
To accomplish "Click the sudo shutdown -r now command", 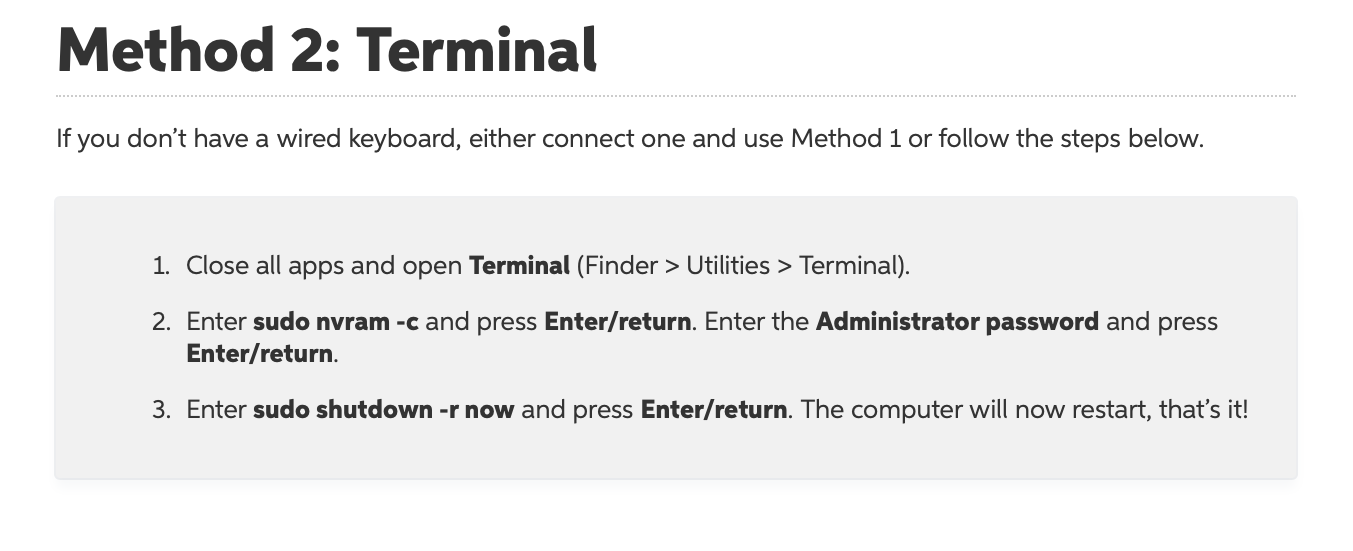I will [384, 410].
